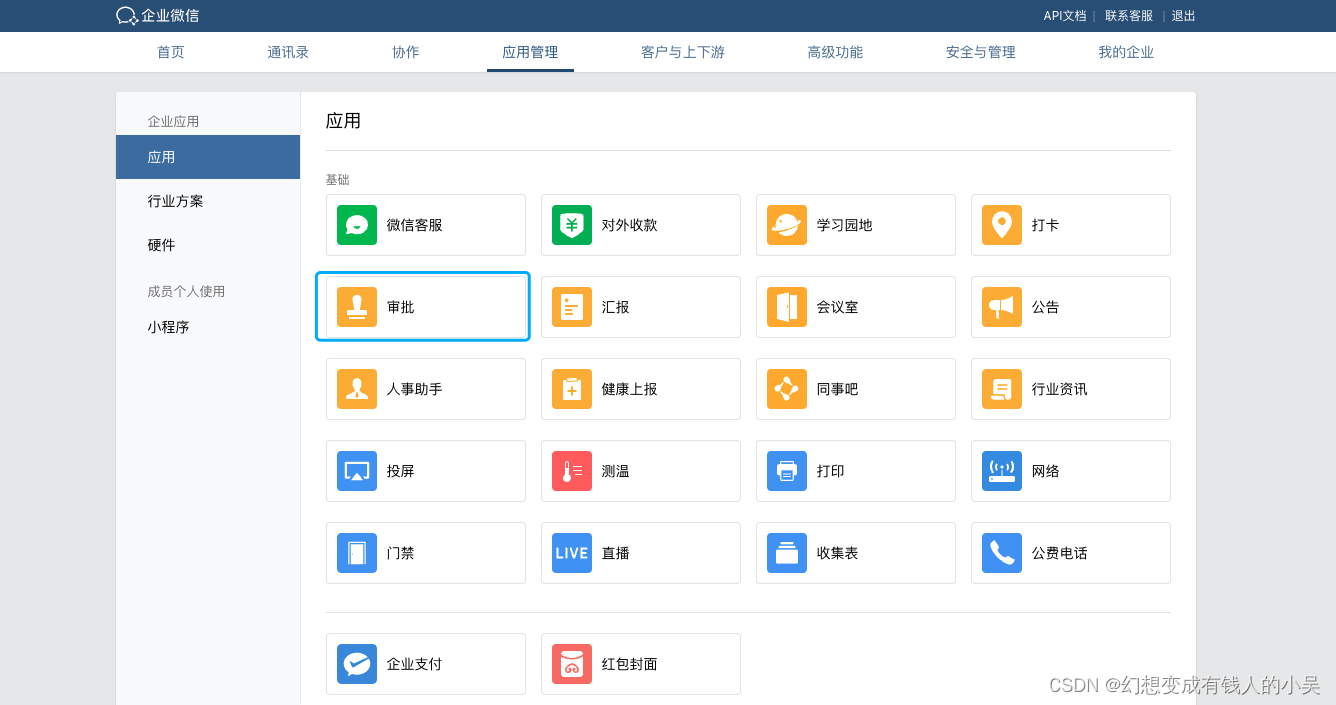Image resolution: width=1336 pixels, height=705 pixels.
Task: Open the 网络 router icon
Action: coord(1002,471)
